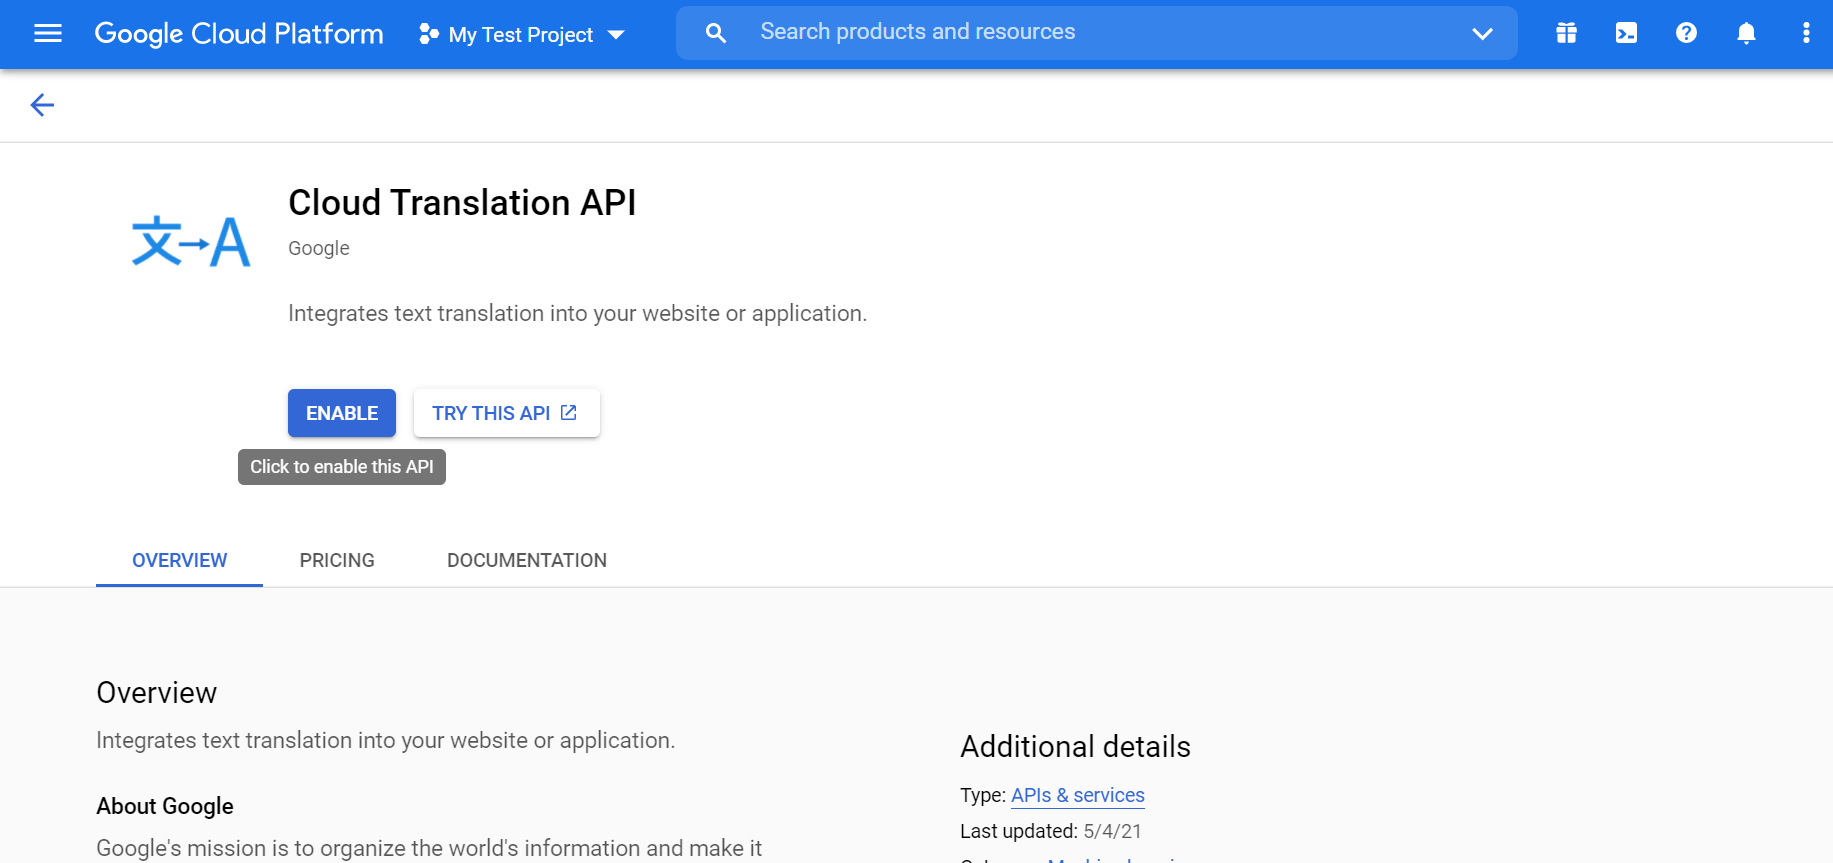
Task: Open the gift free trial icon
Action: point(1566,33)
